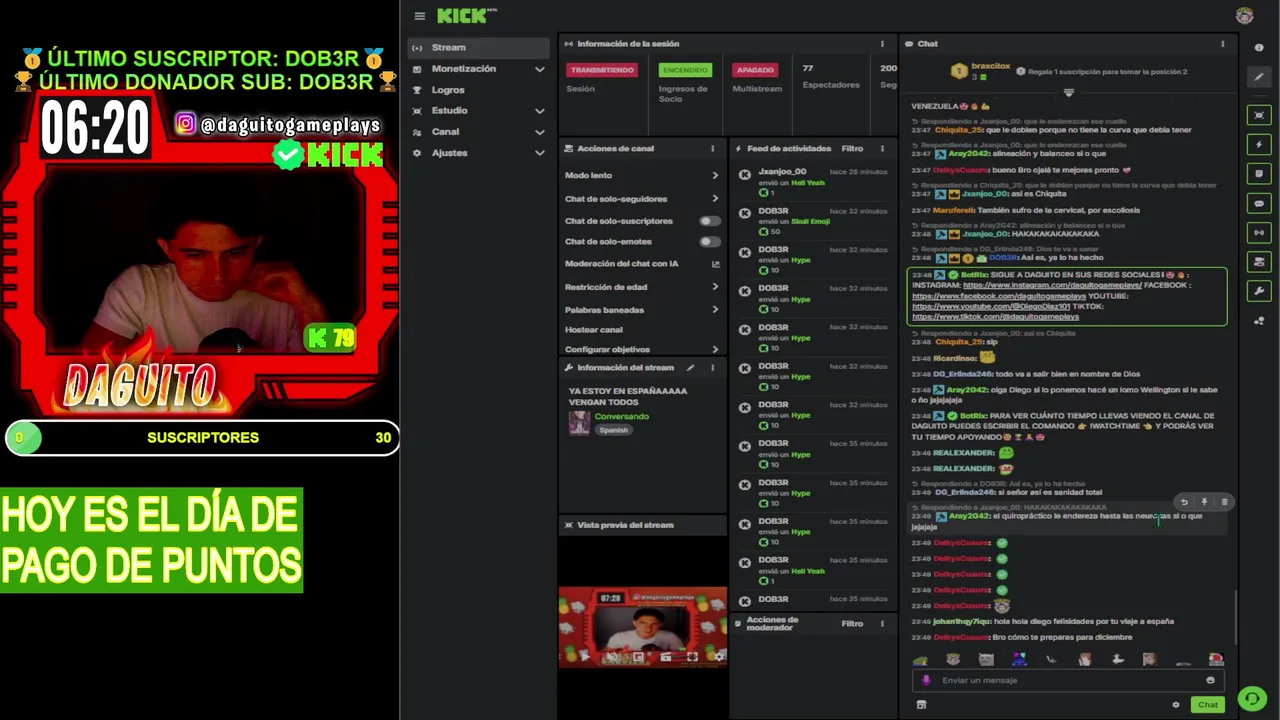Open the profile avatar at top right
The height and width of the screenshot is (720, 1280).
(1245, 16)
